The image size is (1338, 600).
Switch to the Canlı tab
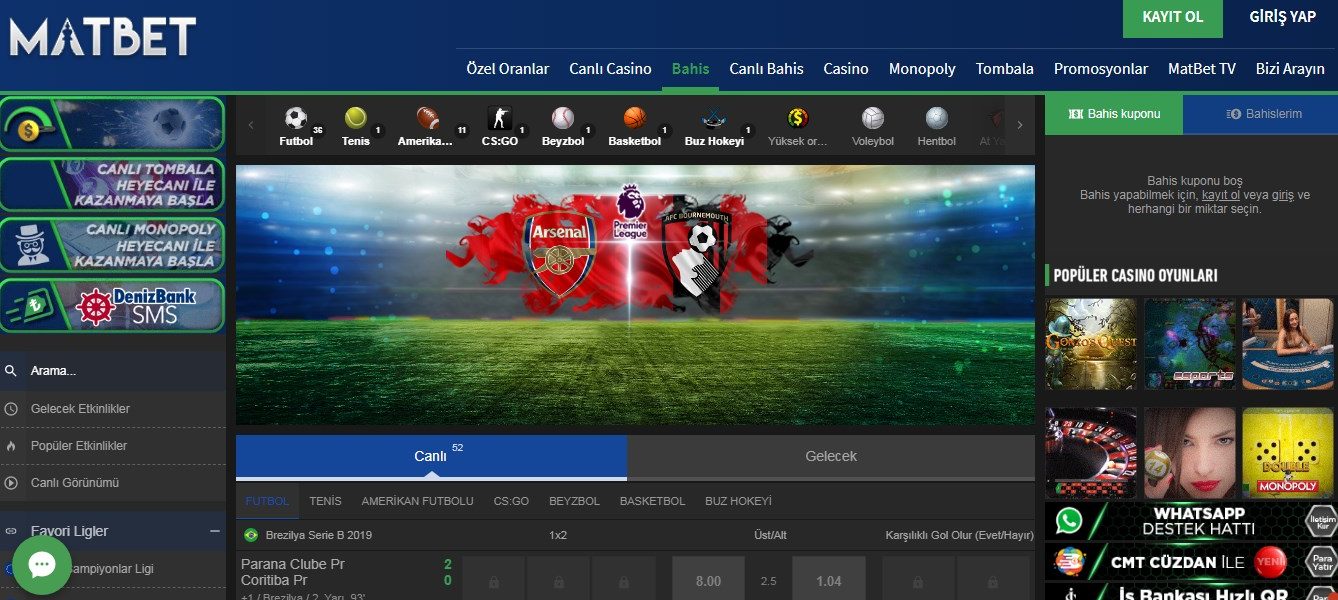coord(431,456)
